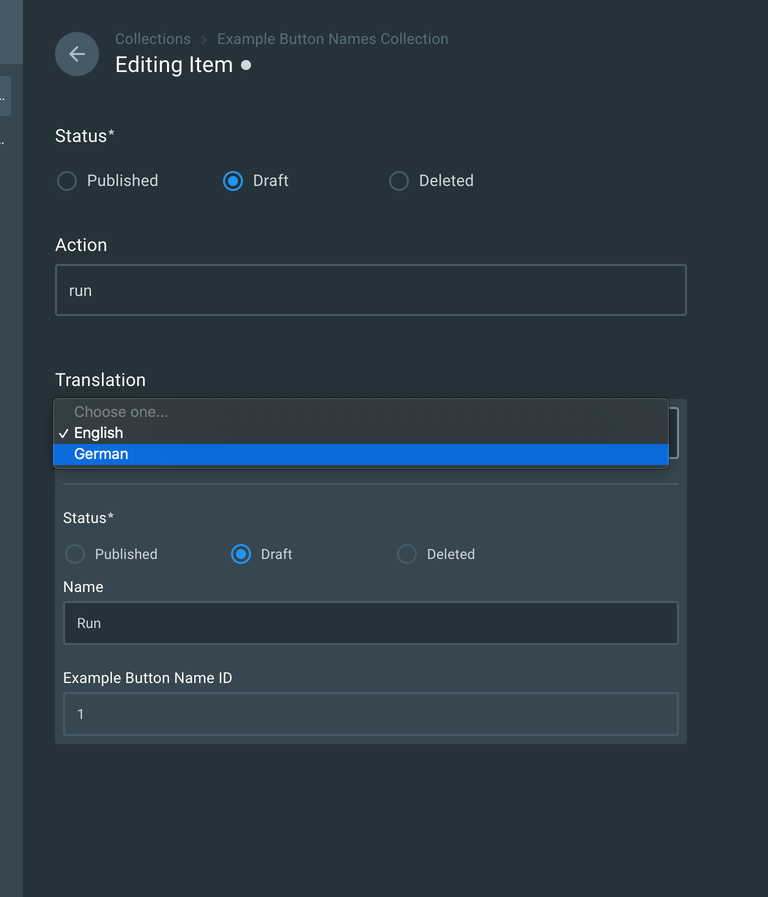
Task: Open the Collections breadcrumb link
Action: (x=152, y=39)
